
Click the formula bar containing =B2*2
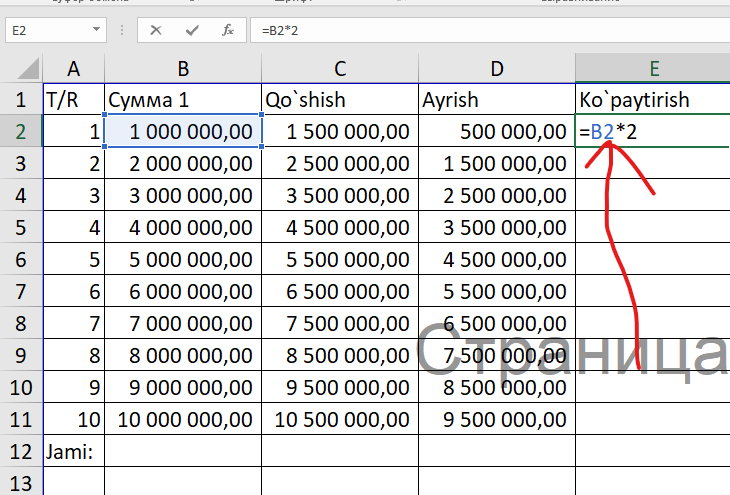point(490,30)
